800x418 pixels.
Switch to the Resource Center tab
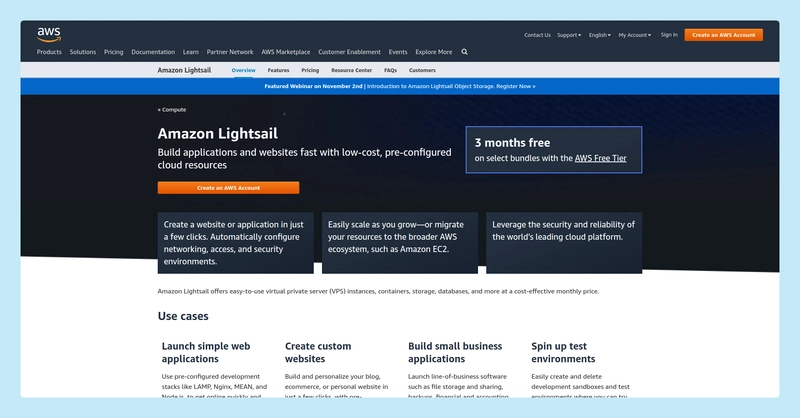tap(352, 70)
